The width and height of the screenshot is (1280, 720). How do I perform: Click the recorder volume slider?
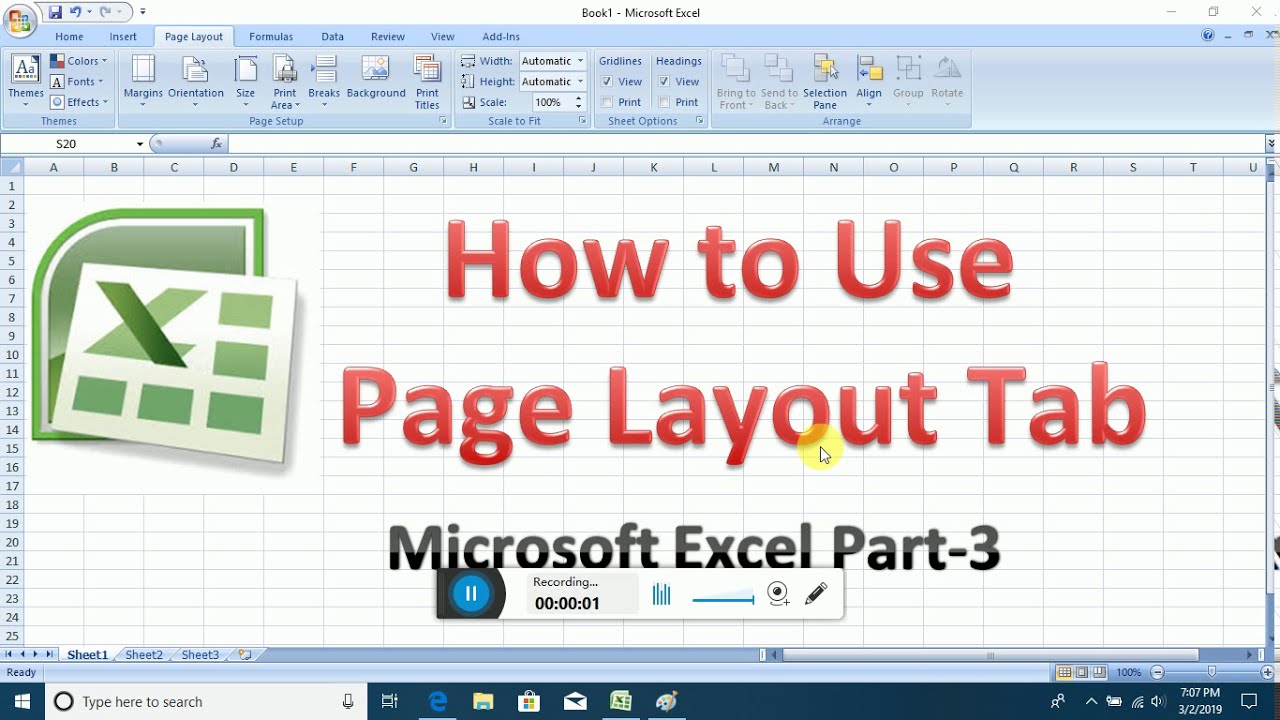click(x=723, y=599)
